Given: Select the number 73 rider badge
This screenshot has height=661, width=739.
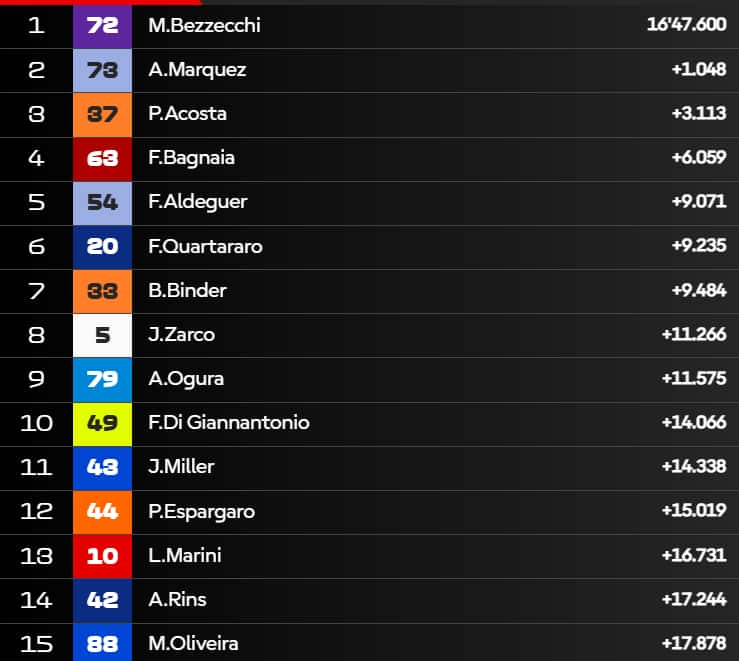Looking at the screenshot, I should click(102, 70).
